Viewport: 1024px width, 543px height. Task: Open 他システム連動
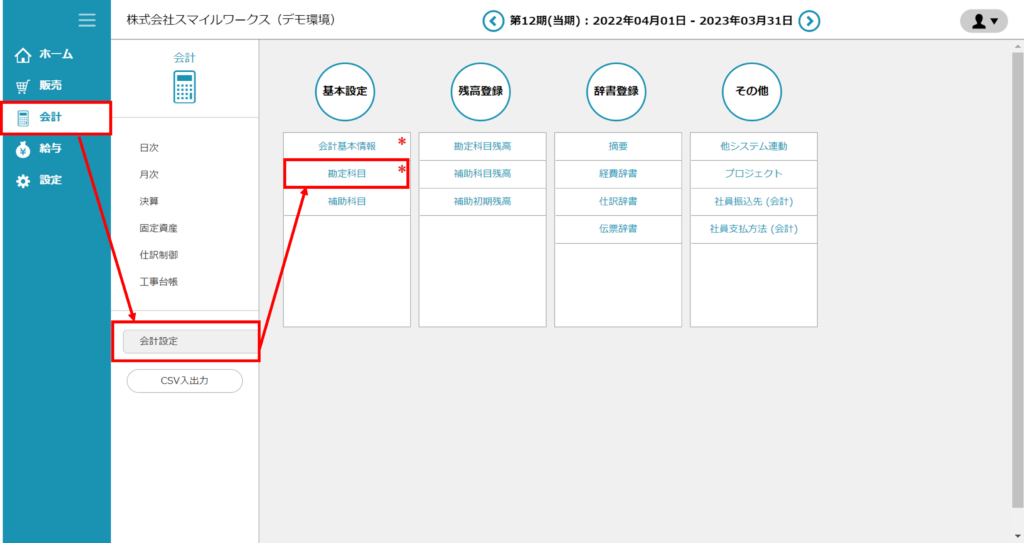click(x=754, y=146)
